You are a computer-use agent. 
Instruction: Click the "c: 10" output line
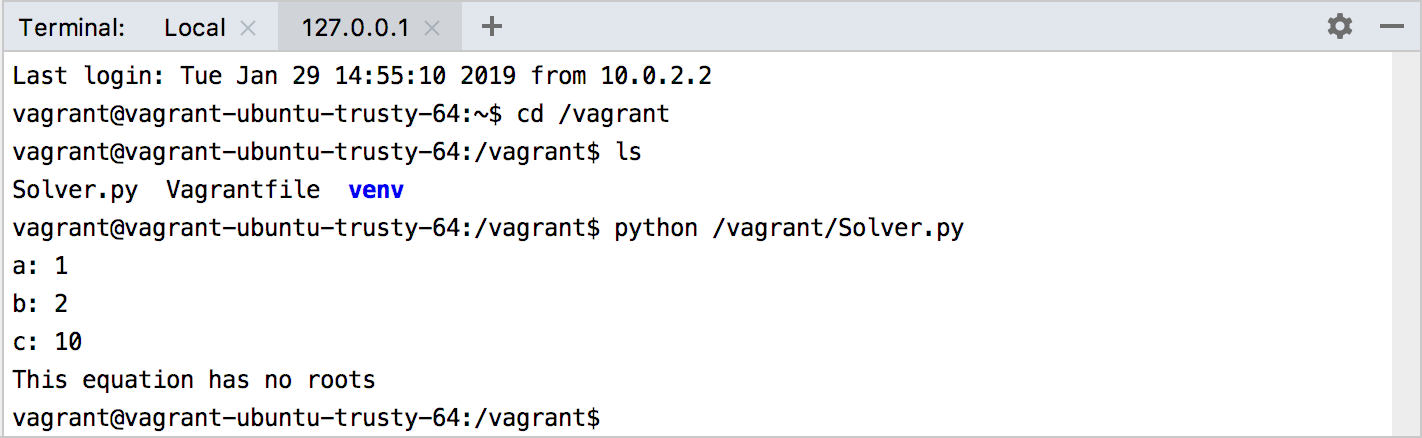coord(47,342)
